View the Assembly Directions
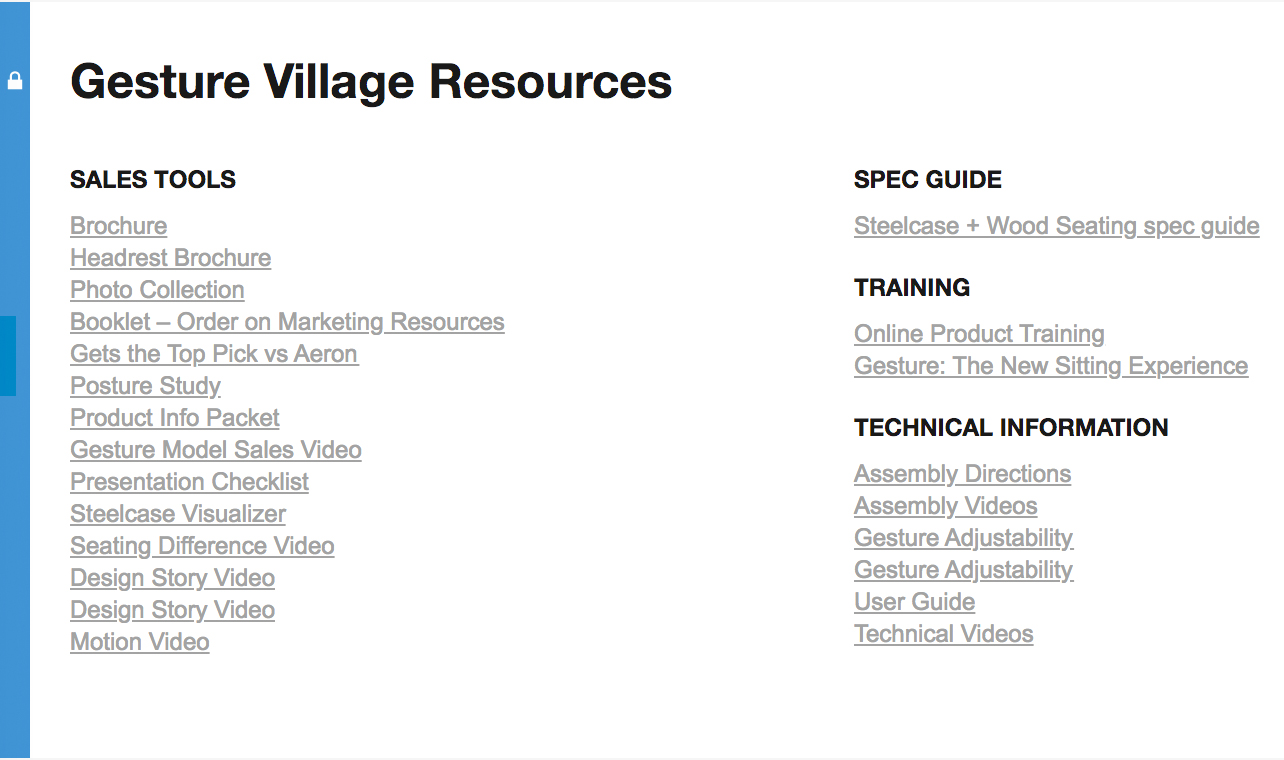This screenshot has width=1284, height=760. (x=962, y=474)
